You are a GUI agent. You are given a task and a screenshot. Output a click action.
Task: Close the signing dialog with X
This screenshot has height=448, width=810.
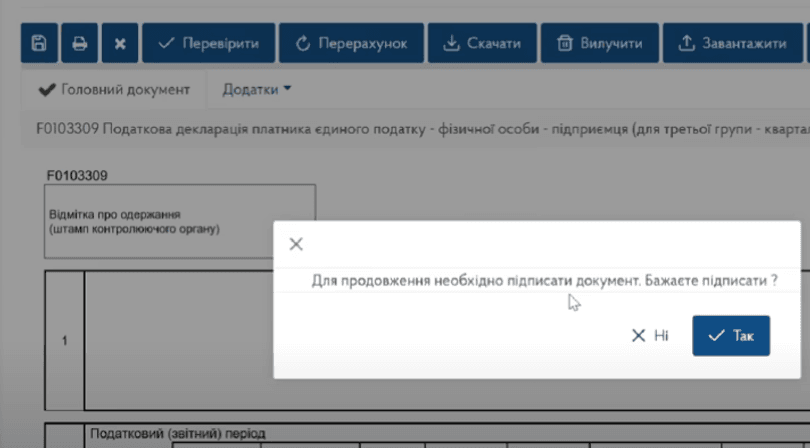coord(296,244)
